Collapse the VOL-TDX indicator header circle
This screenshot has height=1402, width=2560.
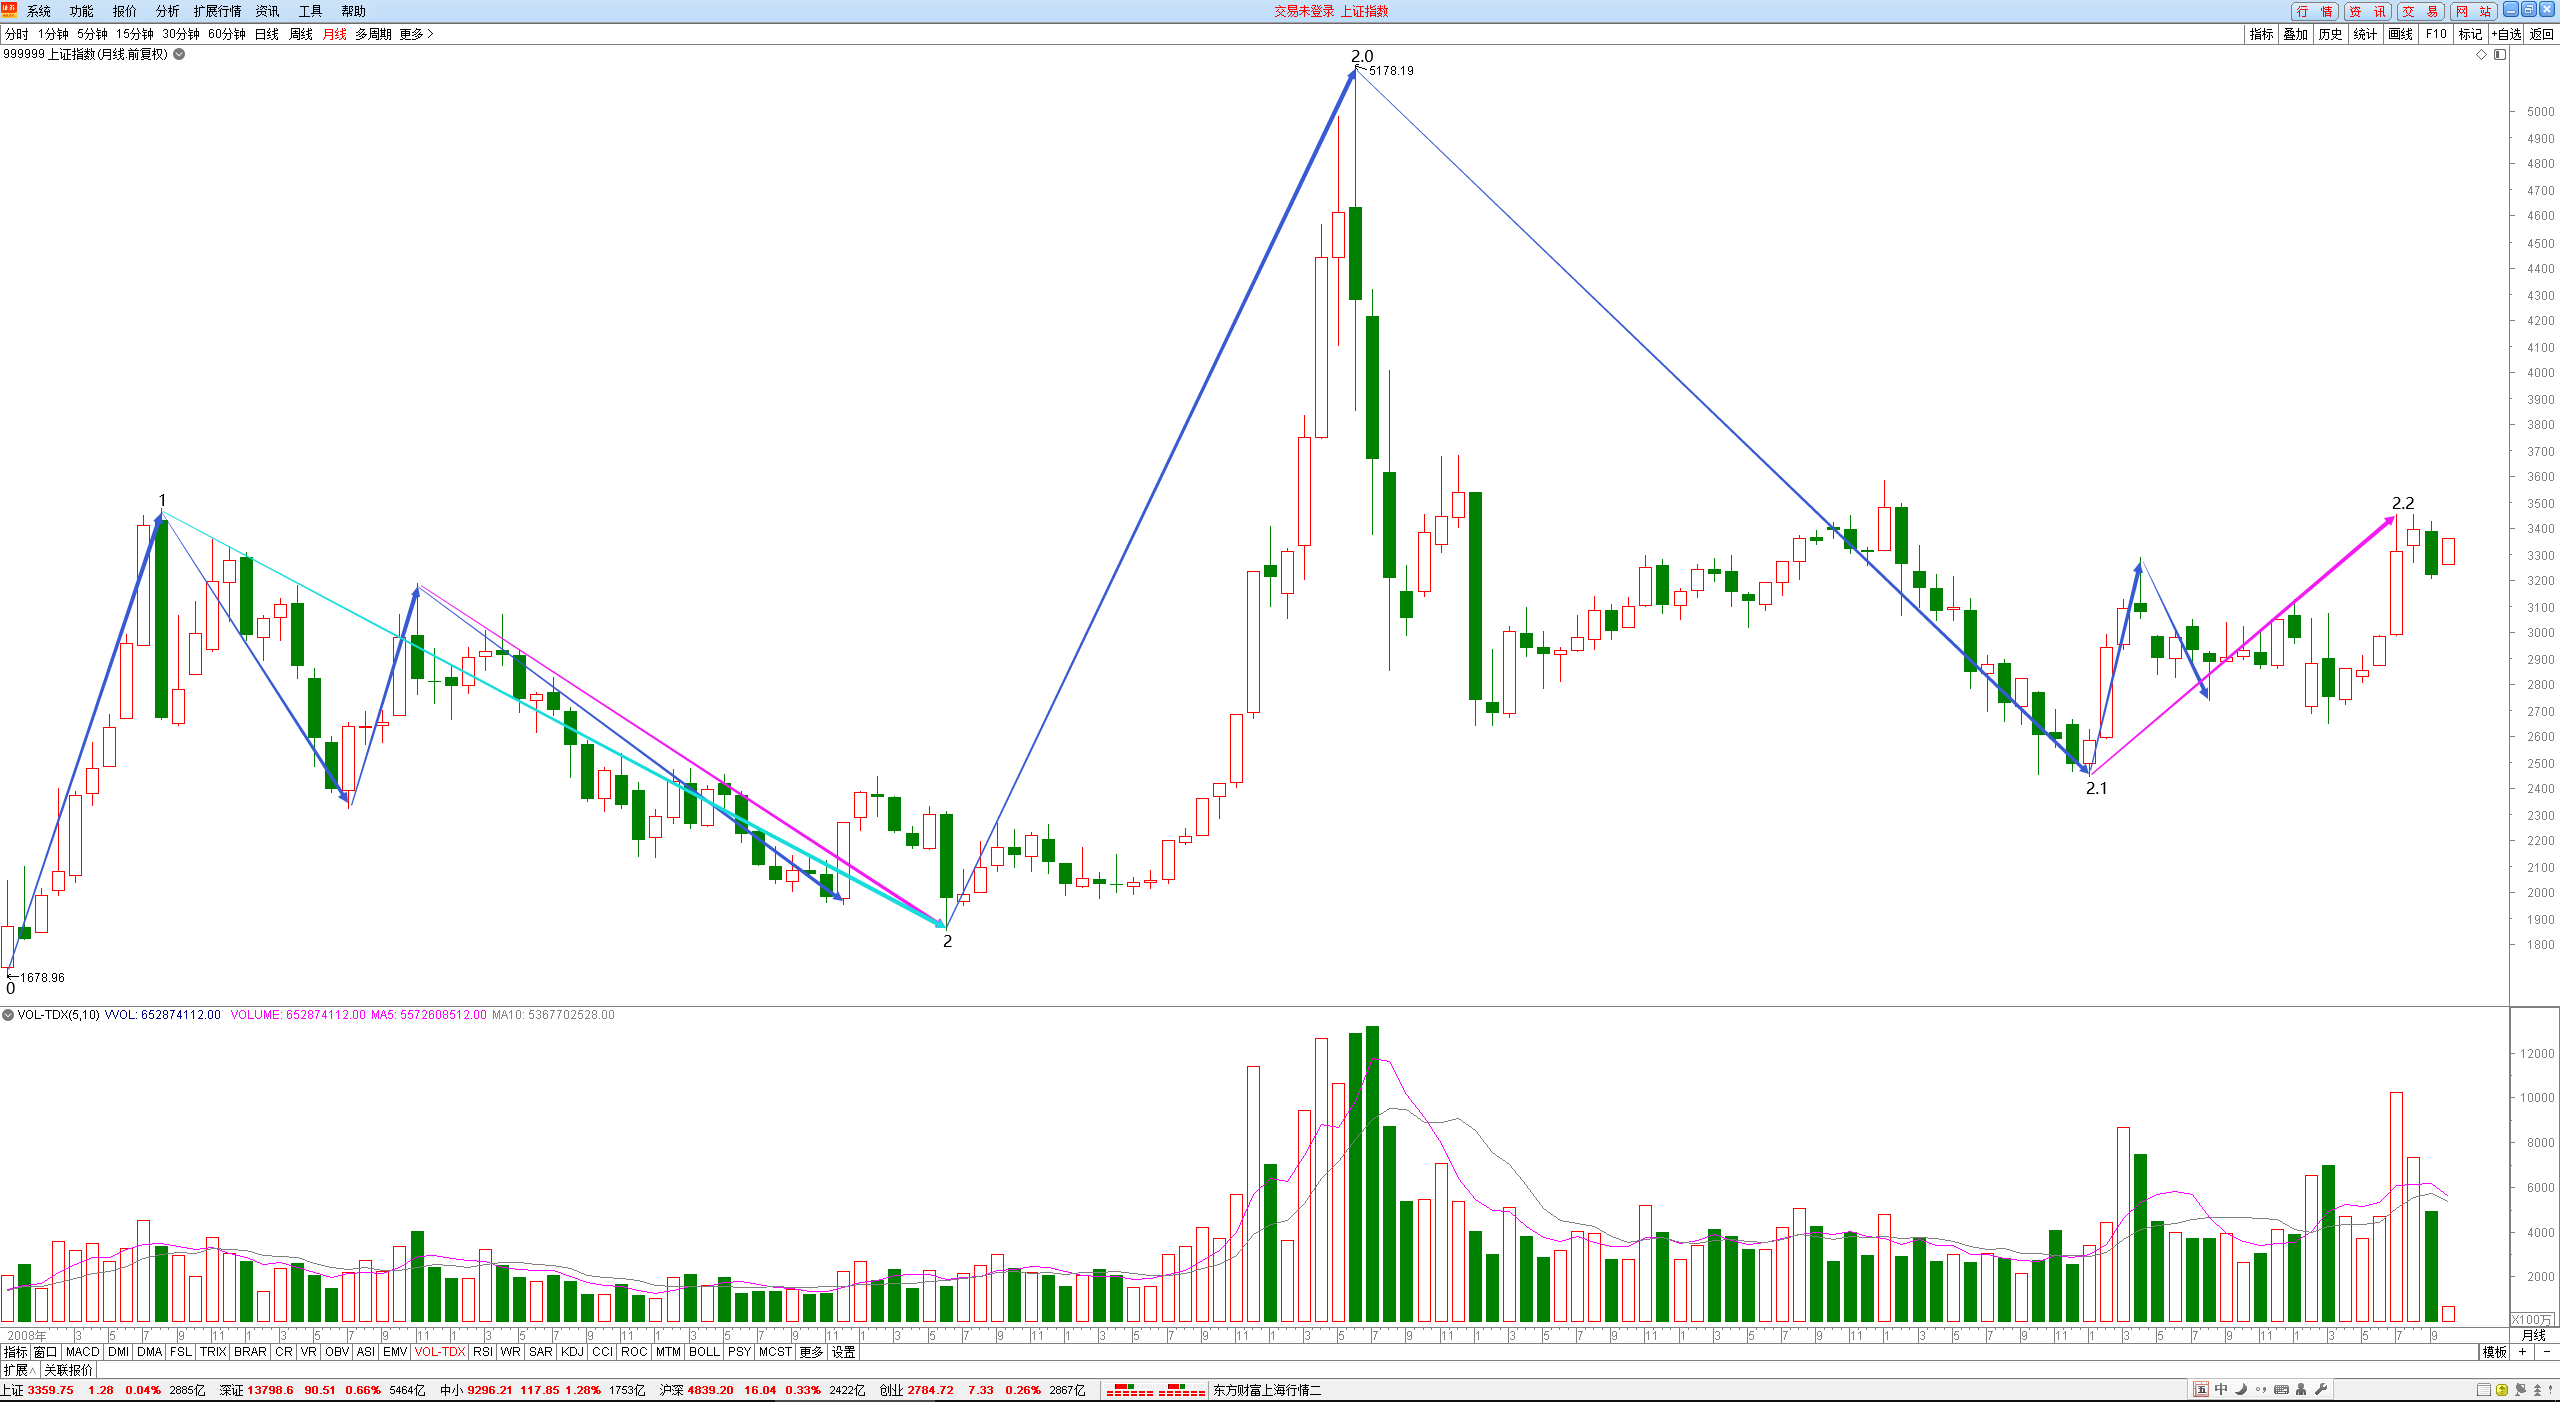(8, 1015)
